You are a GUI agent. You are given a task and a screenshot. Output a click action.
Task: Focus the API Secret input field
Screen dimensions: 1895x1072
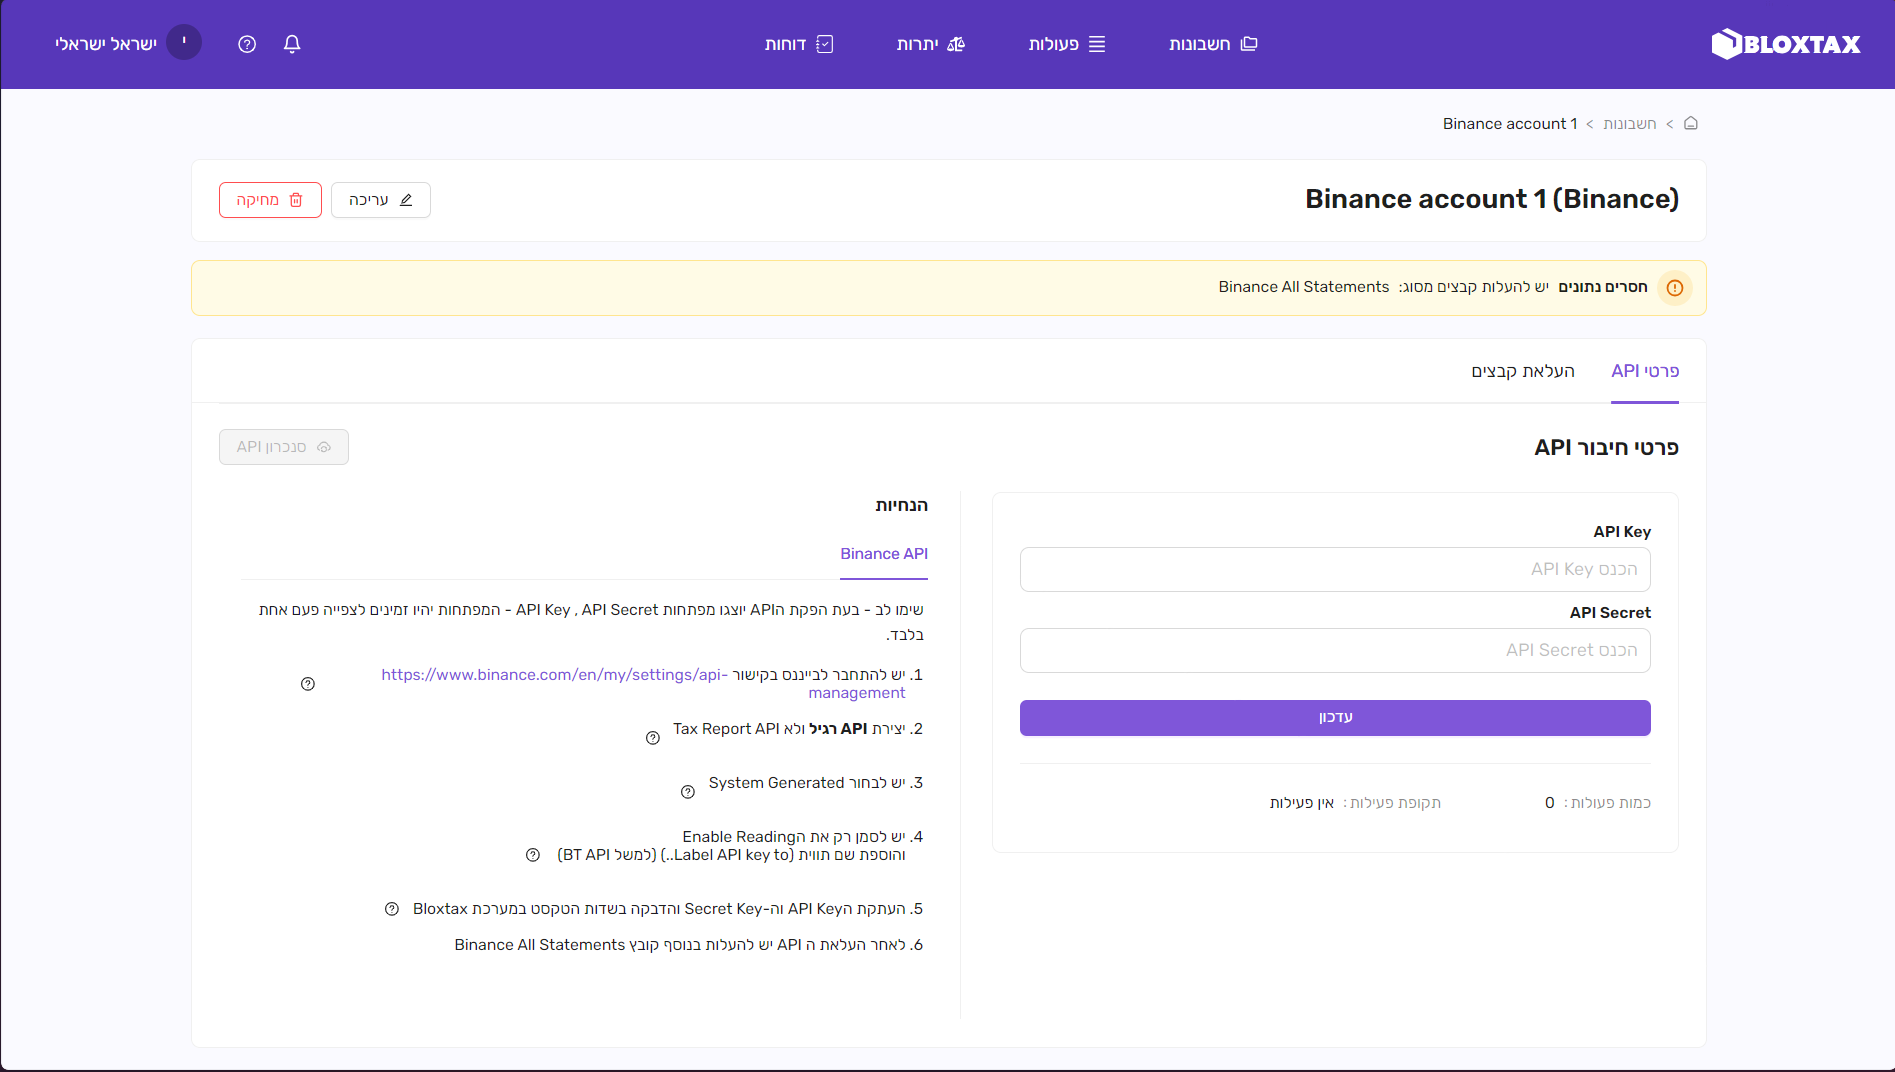click(1335, 650)
